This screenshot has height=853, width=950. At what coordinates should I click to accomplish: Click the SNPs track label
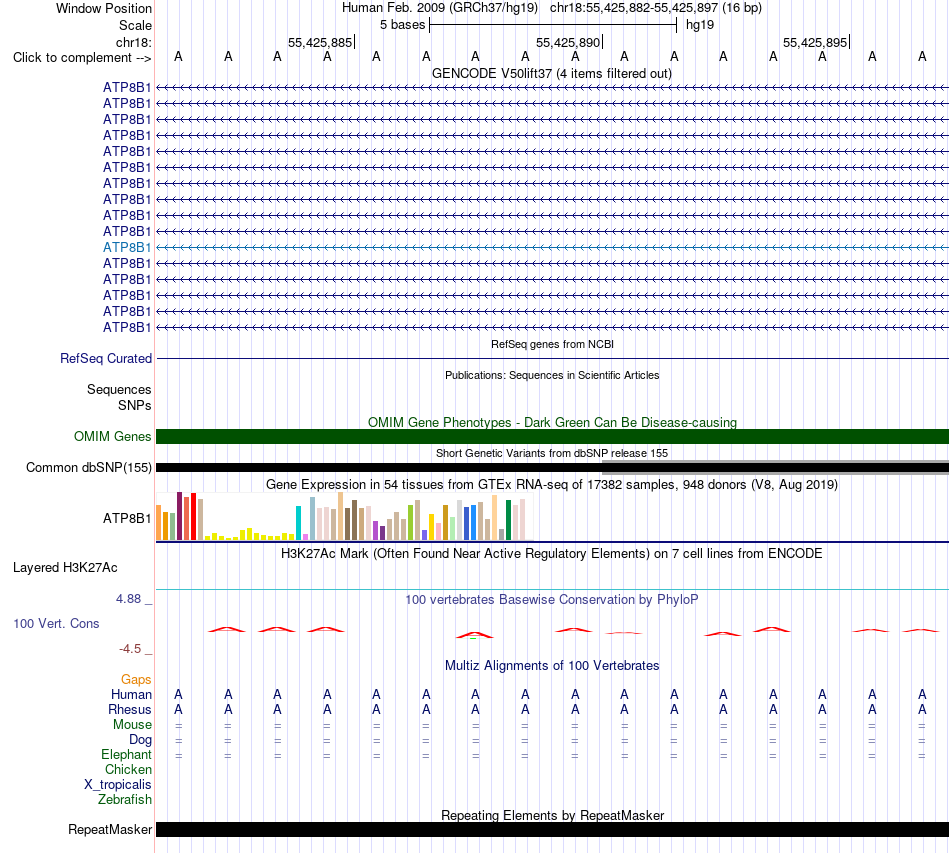pyautogui.click(x=135, y=405)
